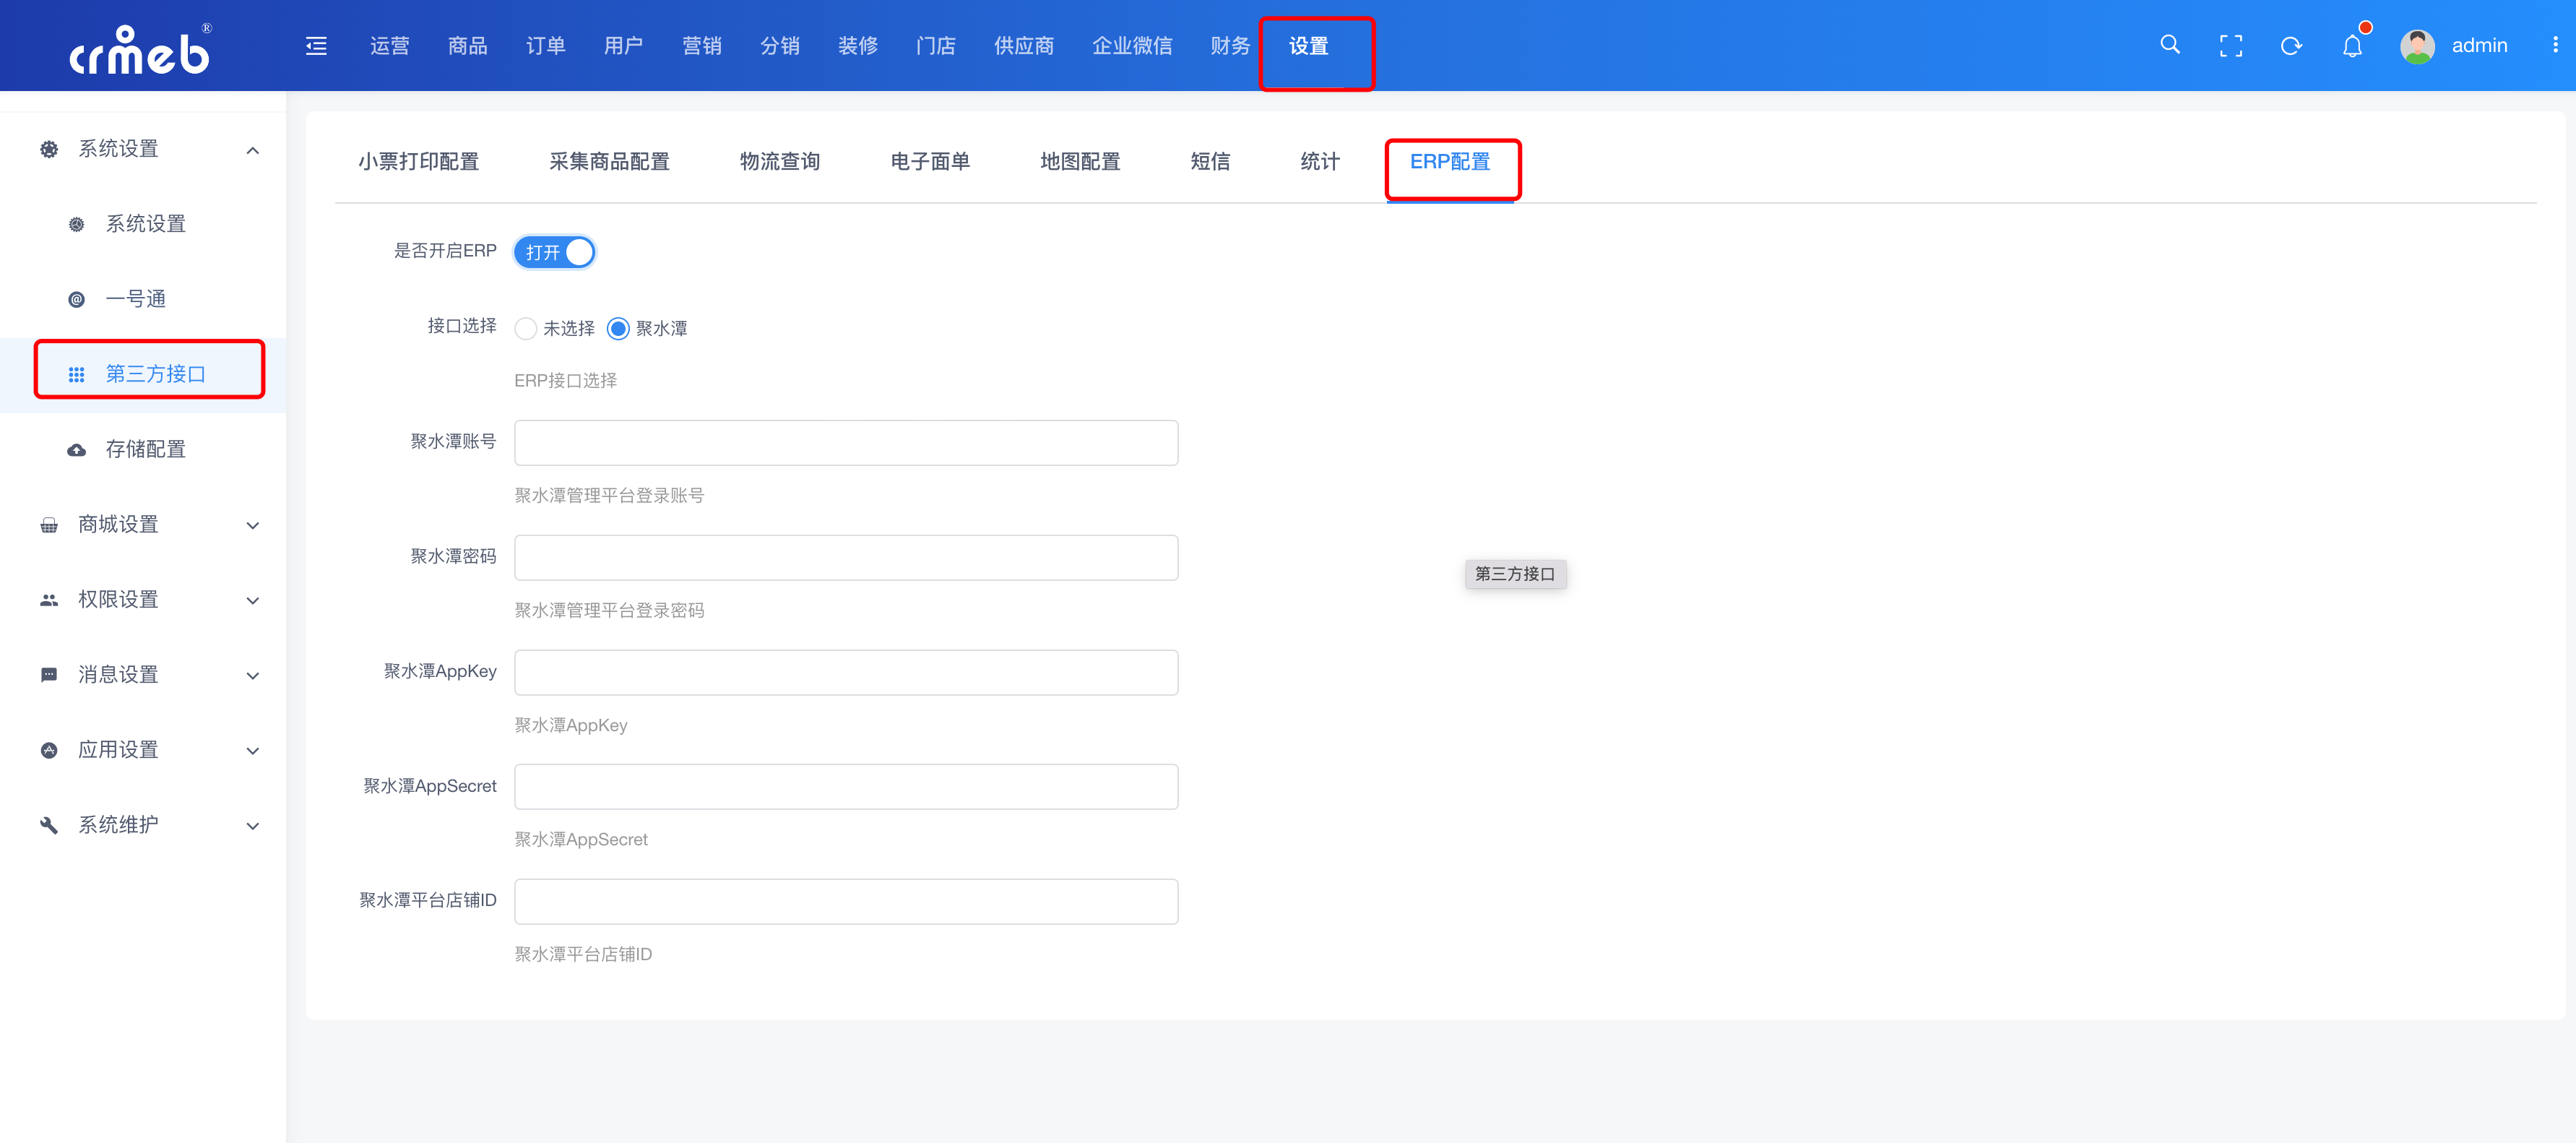The height and width of the screenshot is (1143, 2576).
Task: Switch to the ERP配置 tab
Action: click(1450, 162)
